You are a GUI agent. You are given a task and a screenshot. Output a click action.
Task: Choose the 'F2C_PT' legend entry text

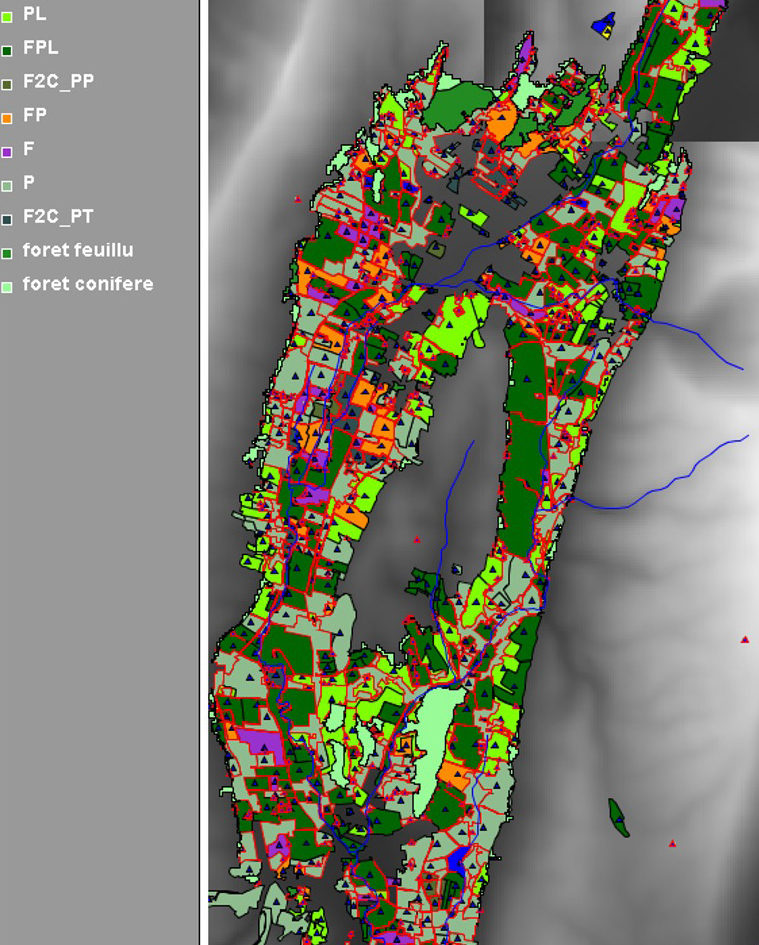point(58,216)
